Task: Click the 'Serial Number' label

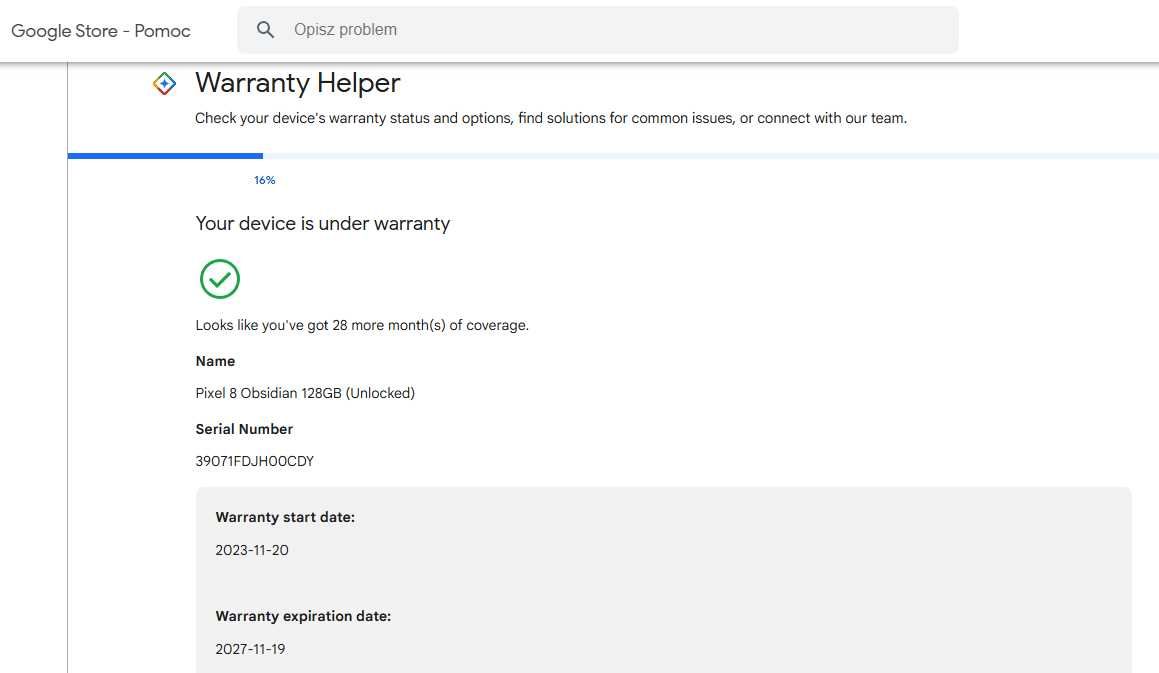Action: coord(244,430)
